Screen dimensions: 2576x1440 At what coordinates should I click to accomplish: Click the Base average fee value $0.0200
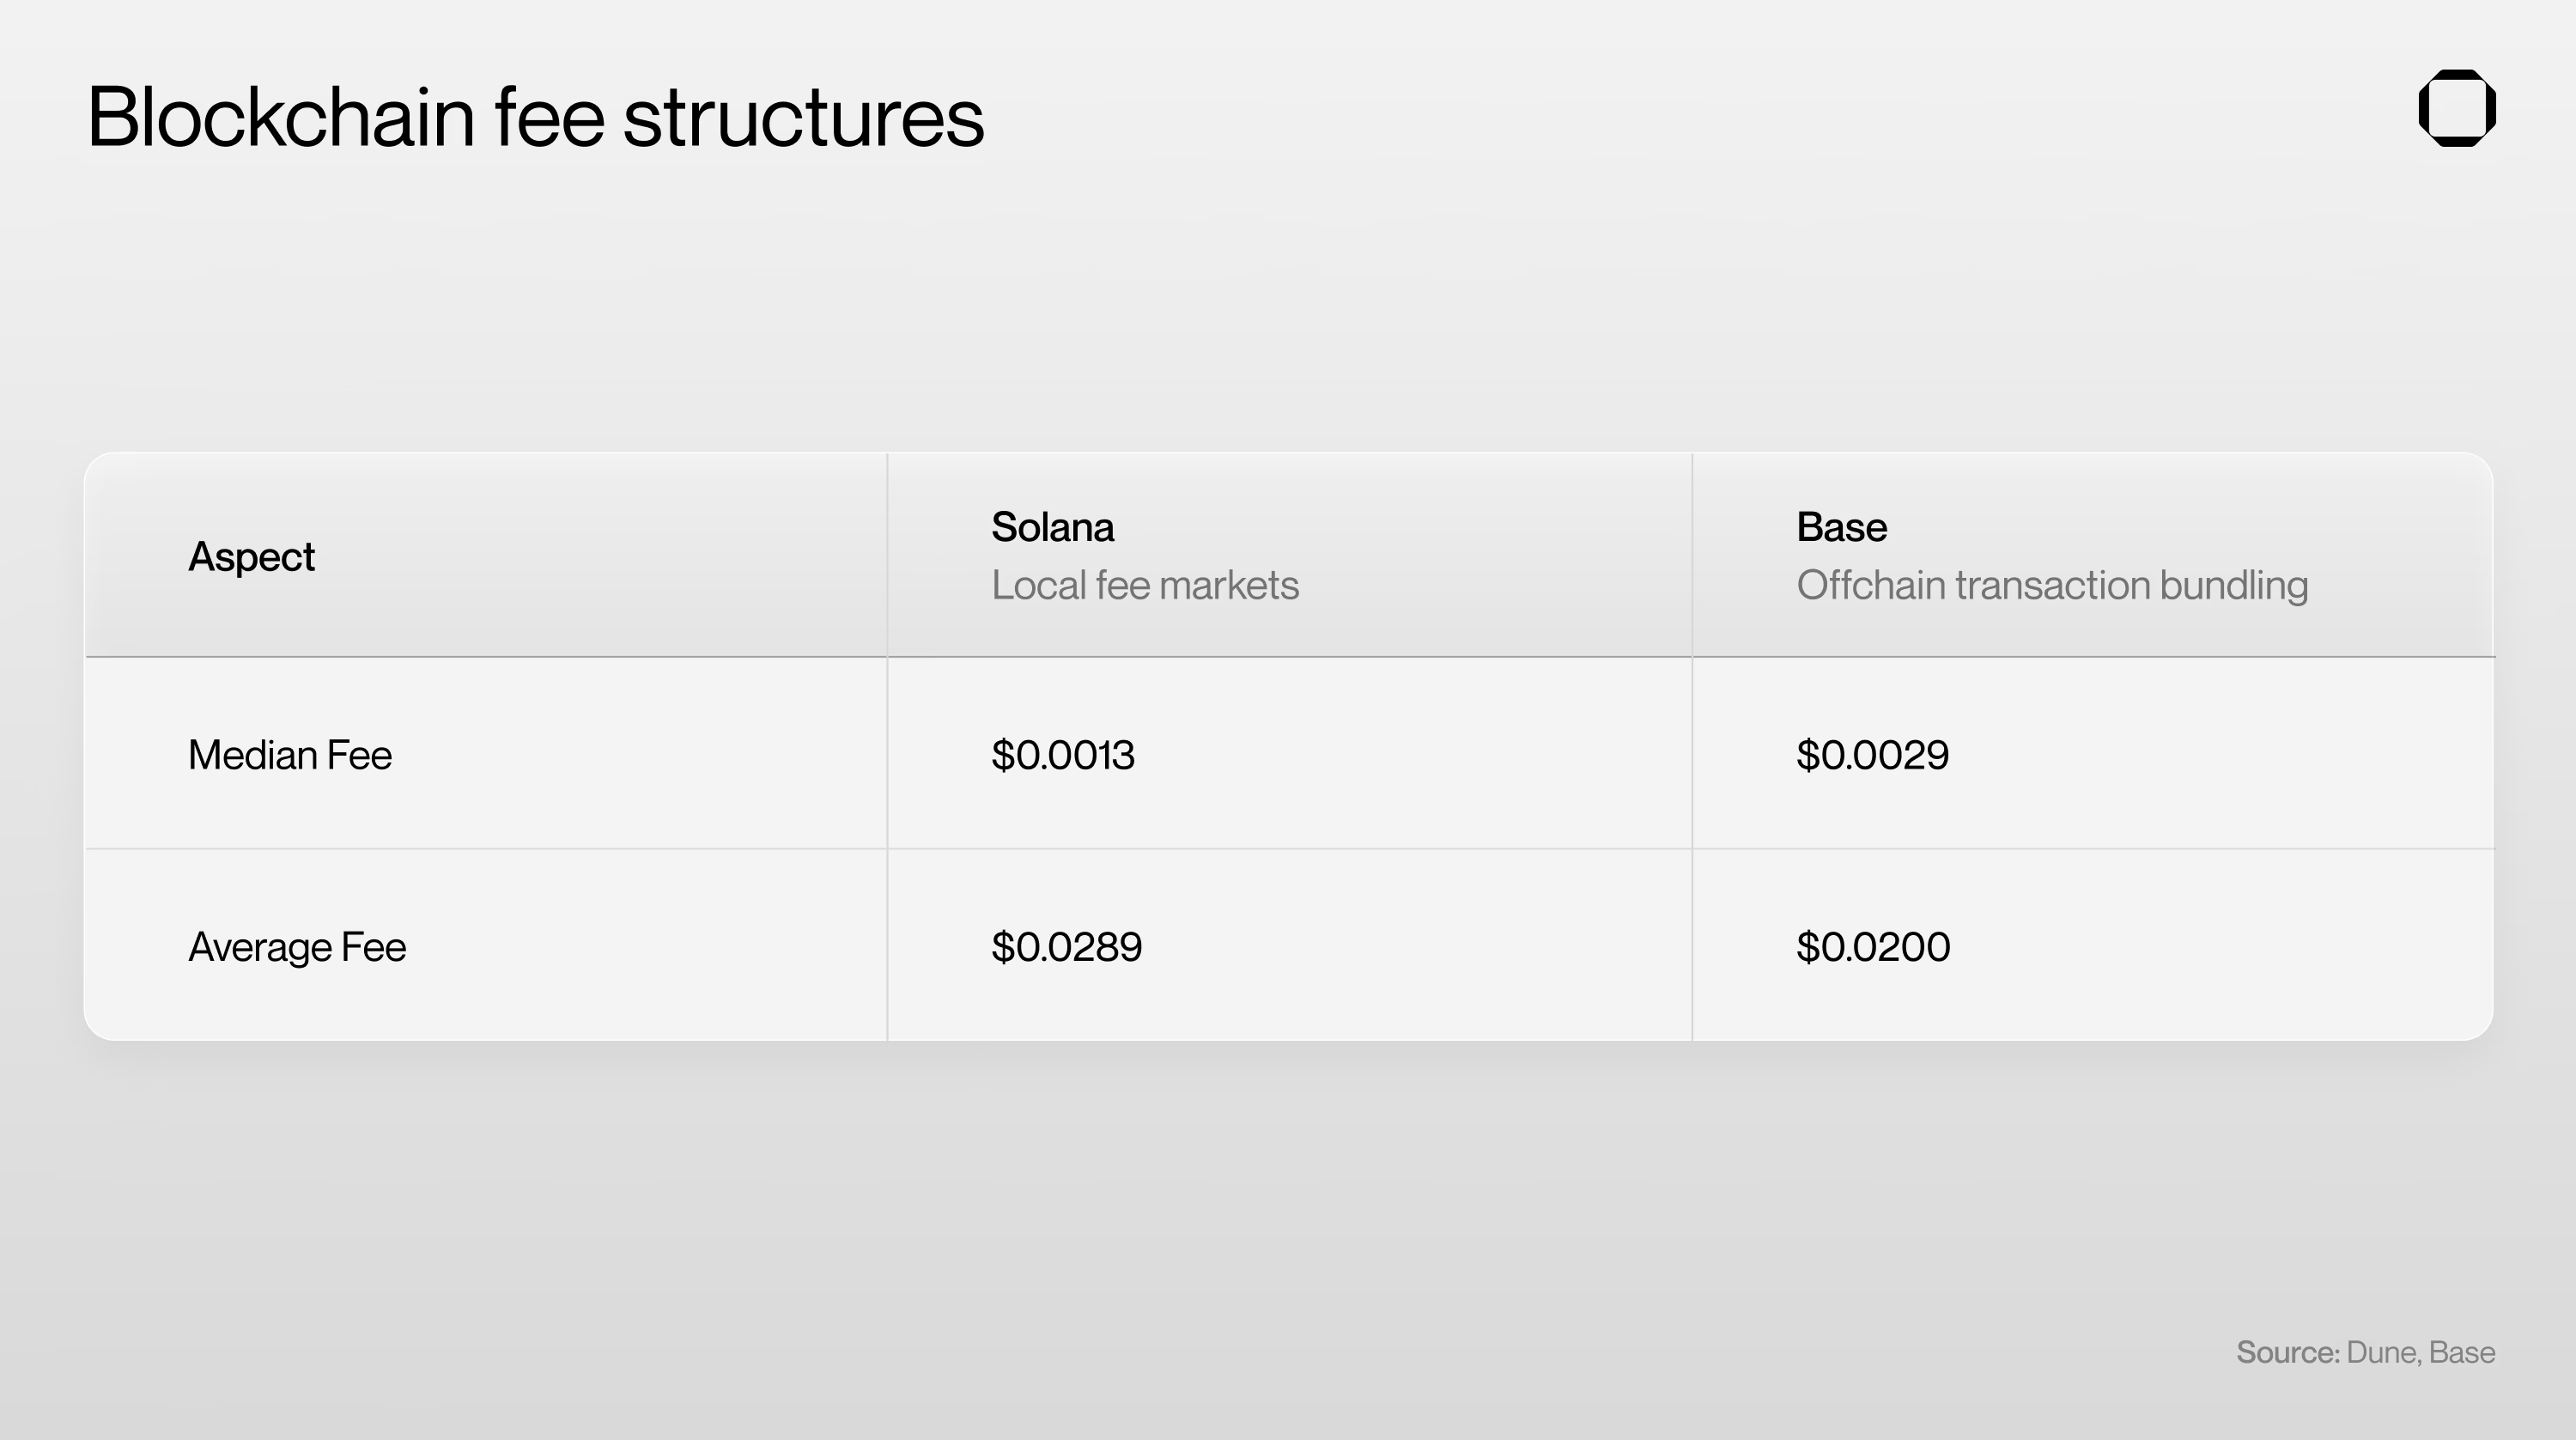point(1873,947)
